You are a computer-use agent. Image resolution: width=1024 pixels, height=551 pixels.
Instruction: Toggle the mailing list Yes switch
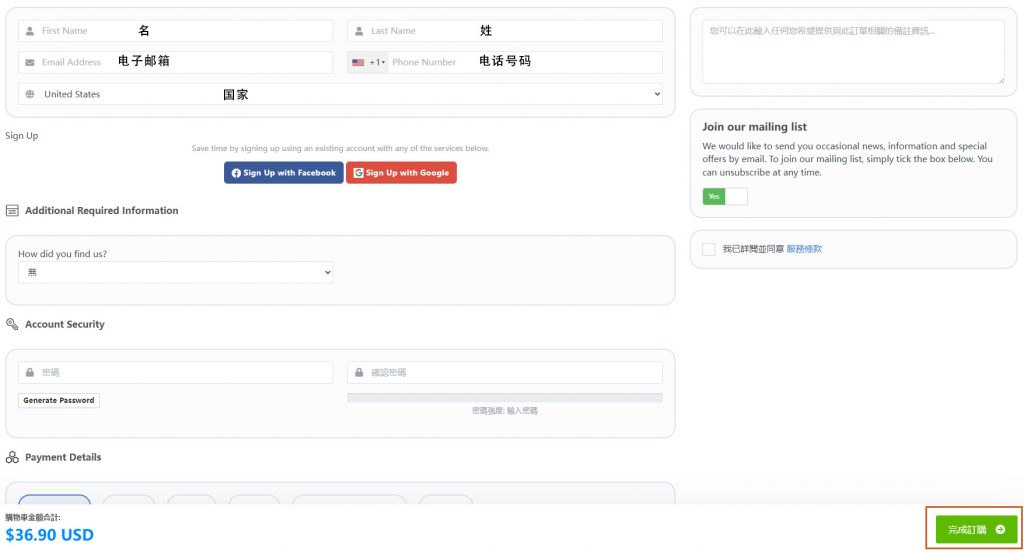pos(724,197)
